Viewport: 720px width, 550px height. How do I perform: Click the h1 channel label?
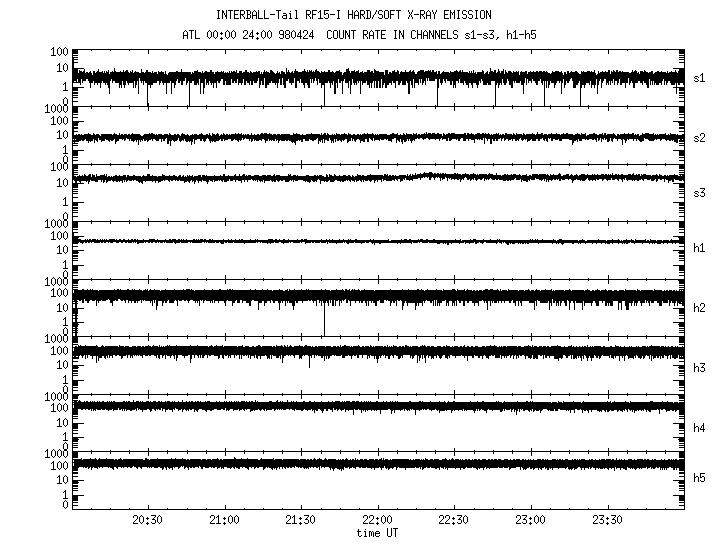click(x=699, y=249)
